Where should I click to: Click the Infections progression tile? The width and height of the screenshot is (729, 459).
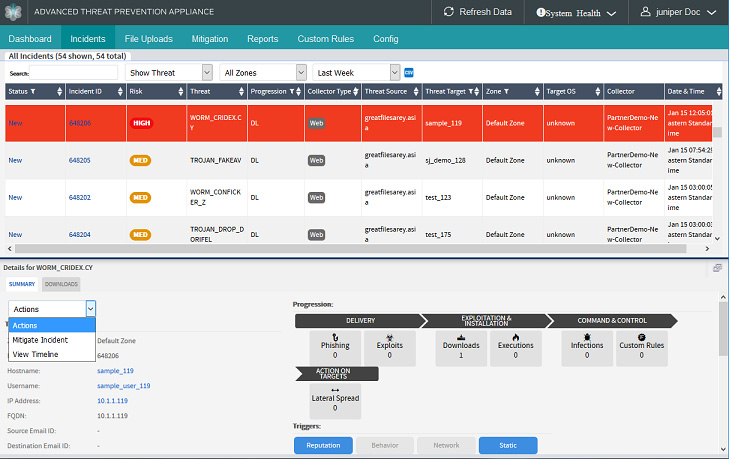pos(587,346)
